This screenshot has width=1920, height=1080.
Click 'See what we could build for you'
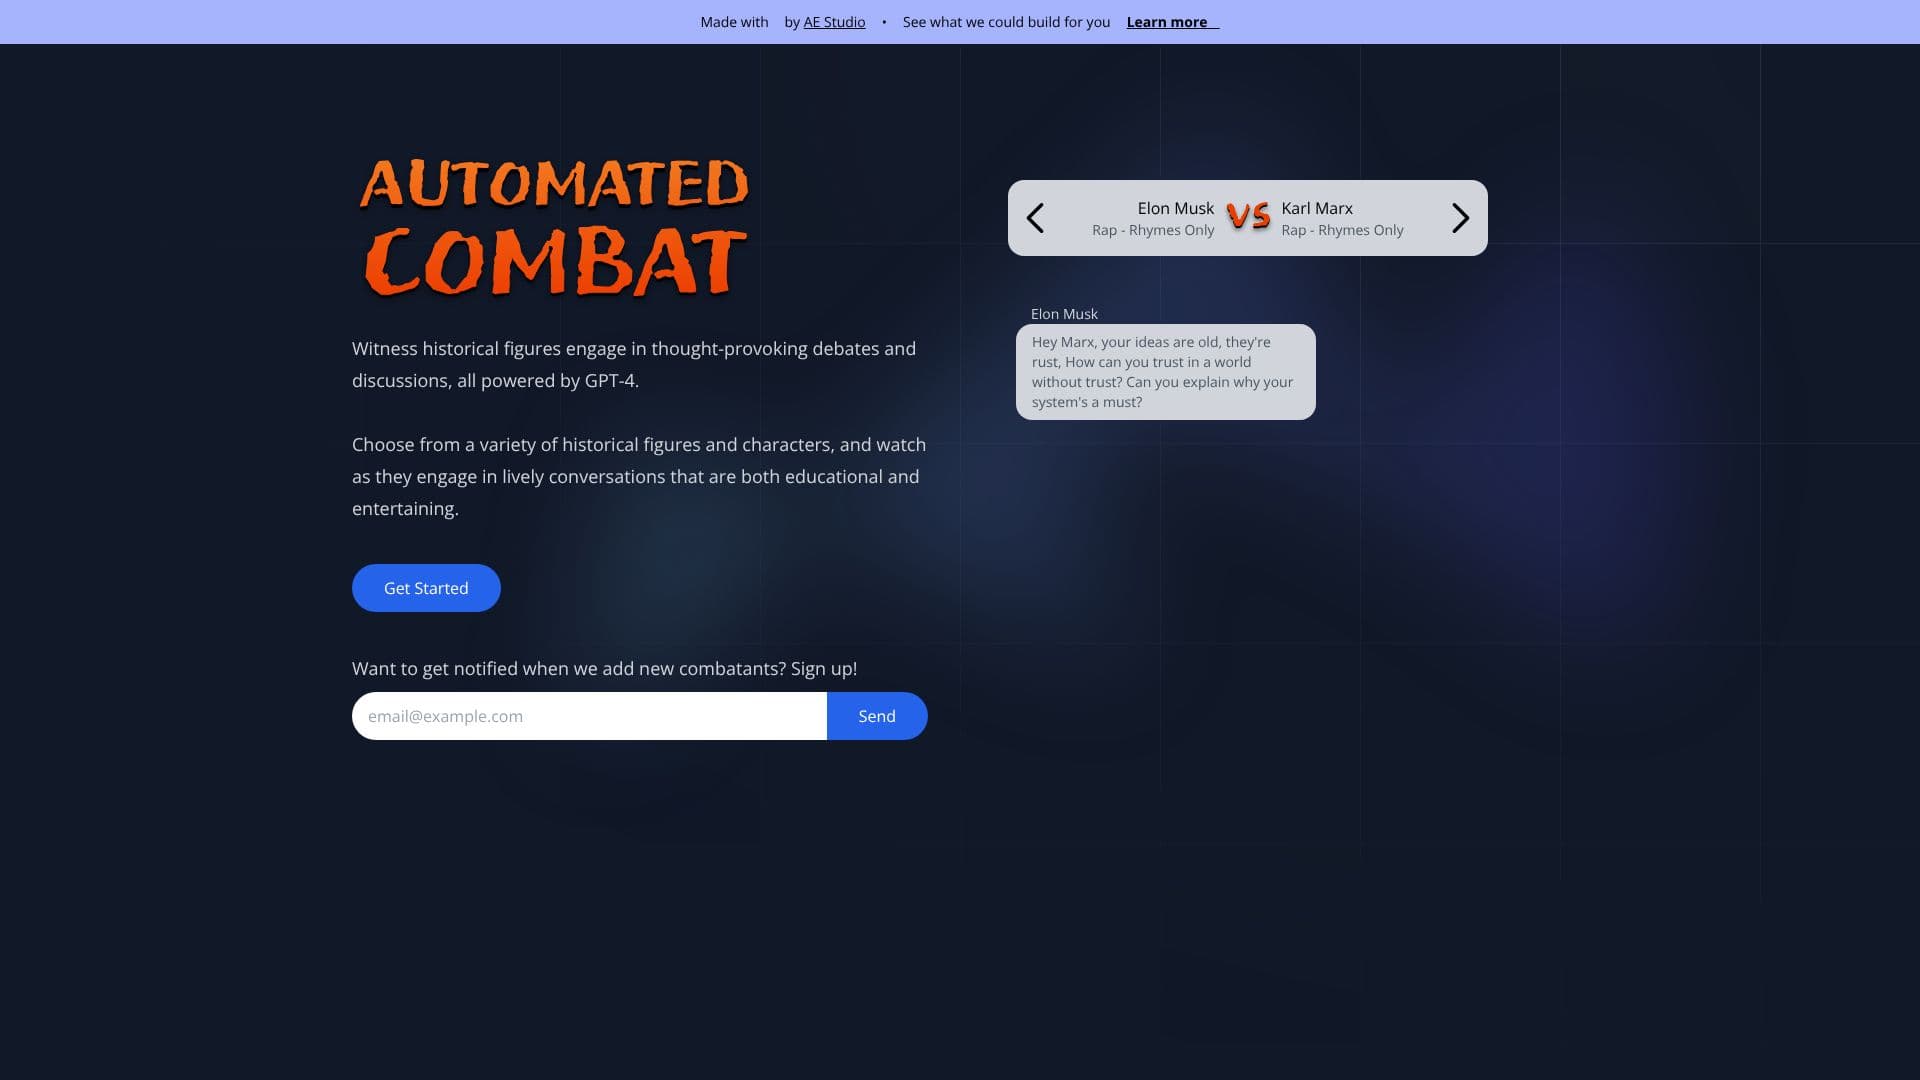tap(1006, 22)
